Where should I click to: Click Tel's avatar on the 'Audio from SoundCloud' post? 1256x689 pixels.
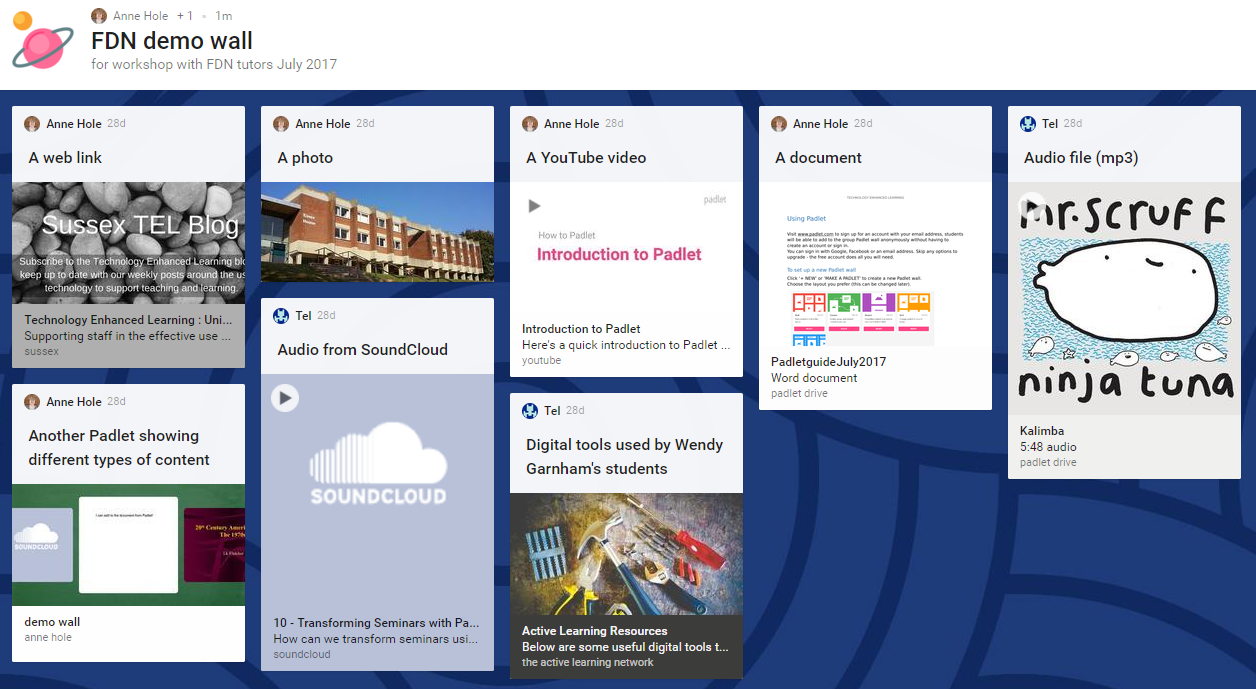(280, 315)
